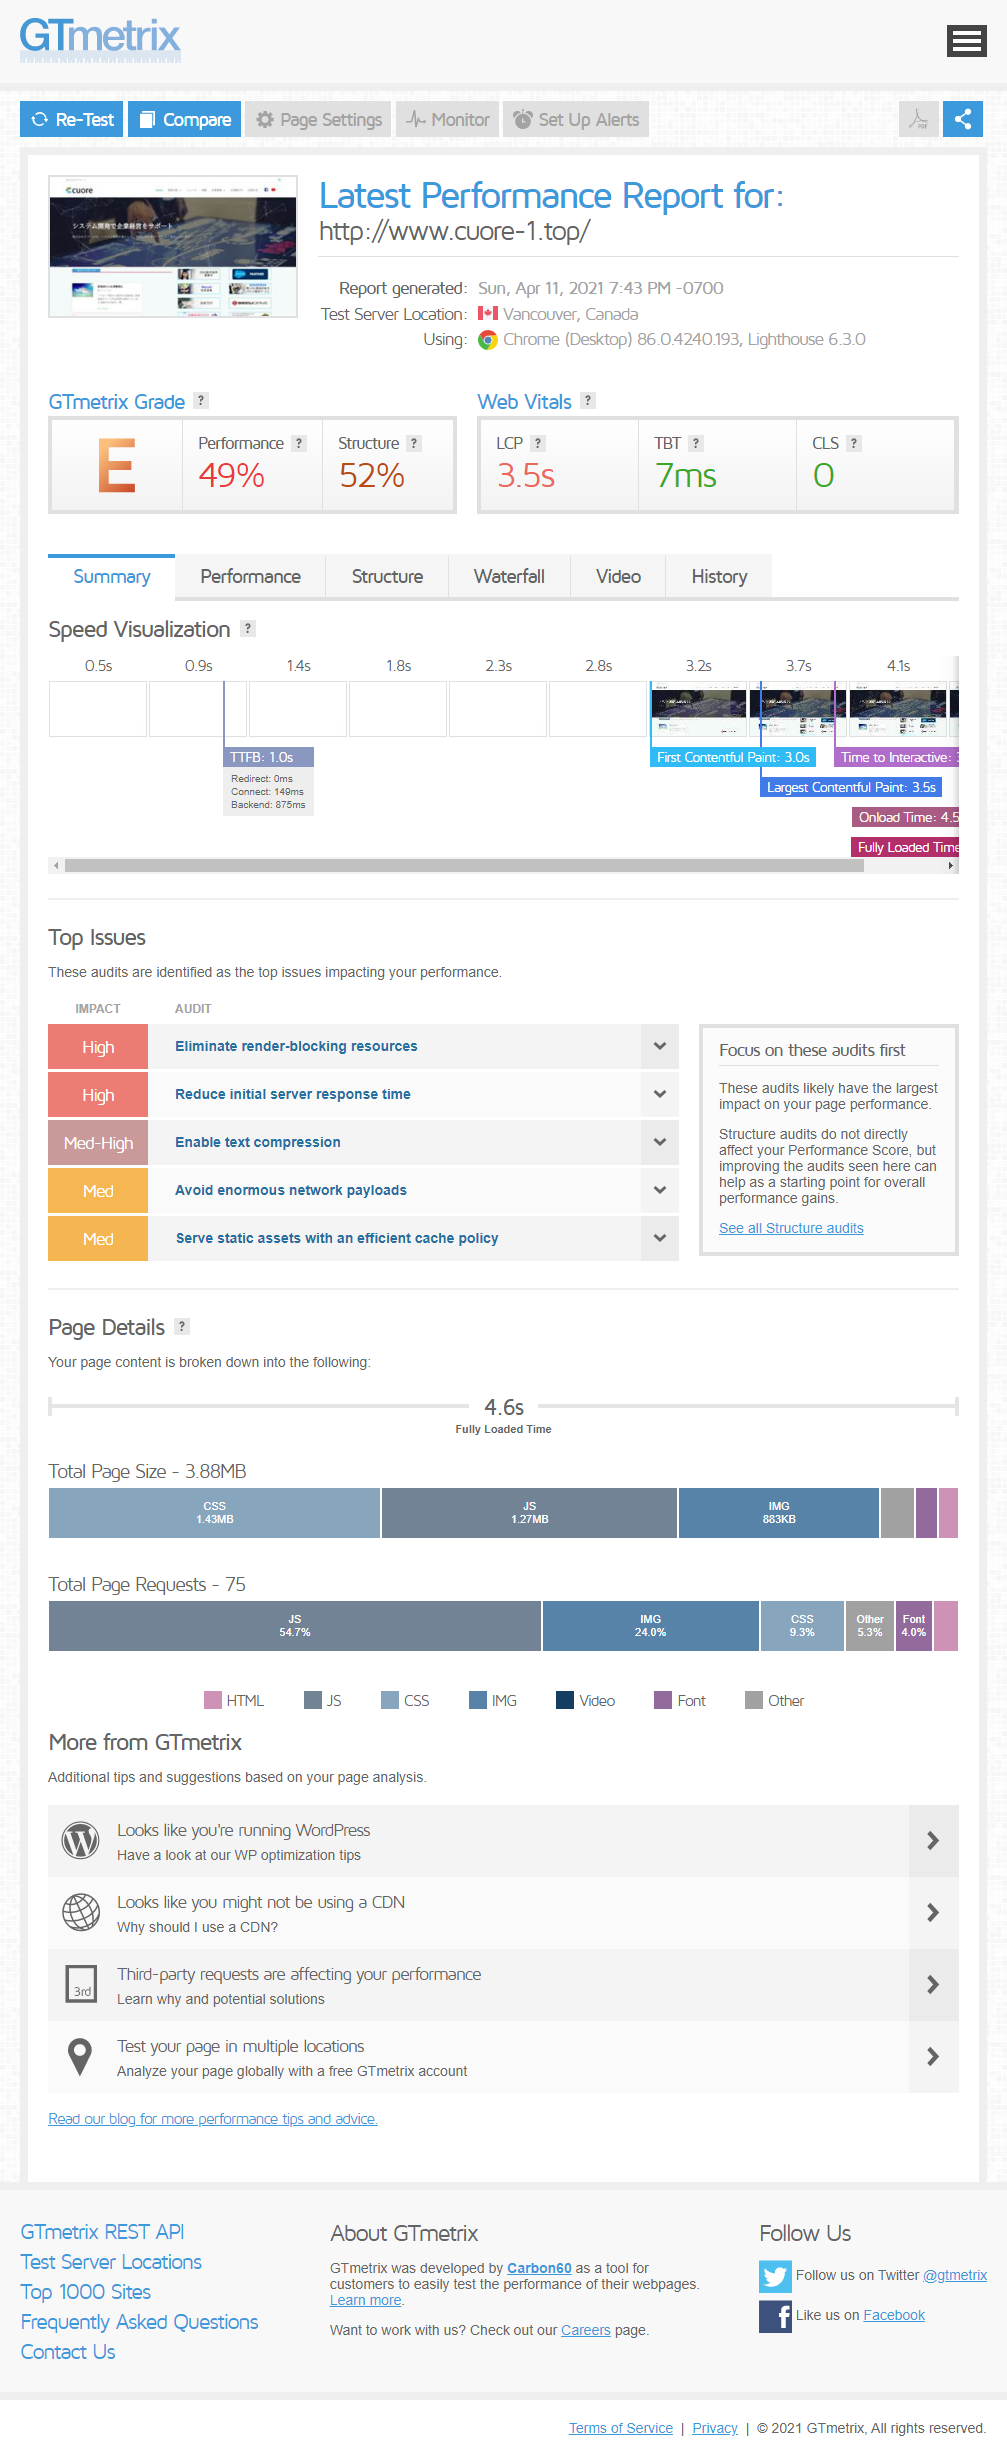Click the website screenshot thumbnail

173,247
